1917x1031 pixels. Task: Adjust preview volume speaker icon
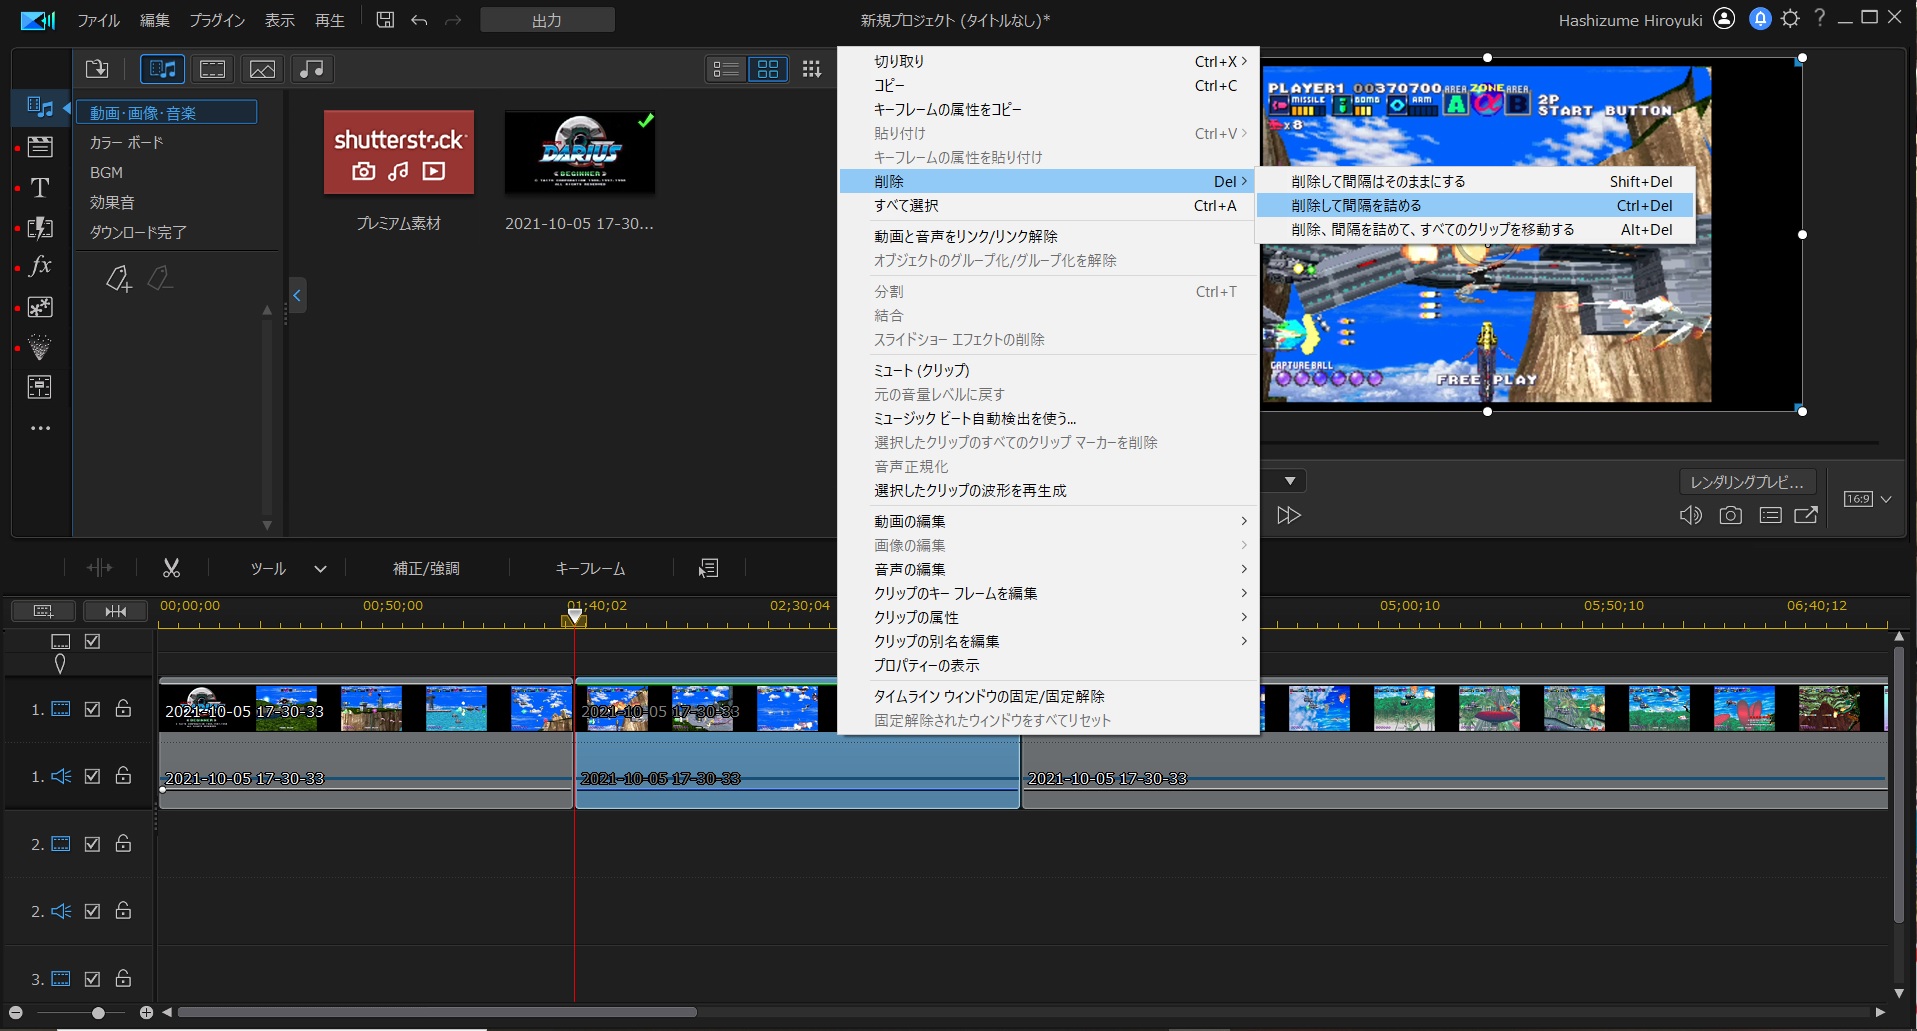click(1690, 515)
